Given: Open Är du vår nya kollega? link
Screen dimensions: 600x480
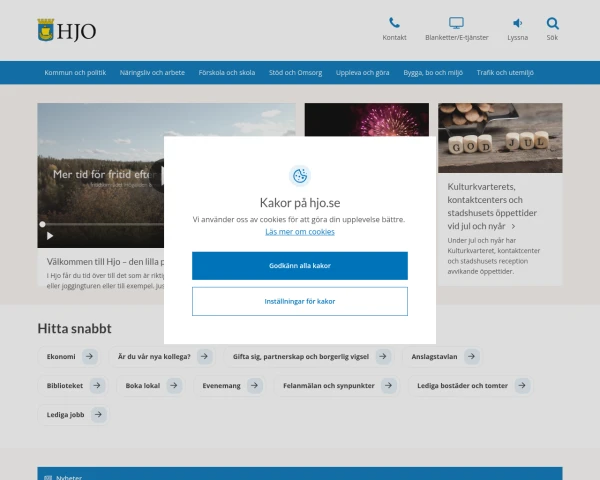Looking at the screenshot, I should [162, 356].
